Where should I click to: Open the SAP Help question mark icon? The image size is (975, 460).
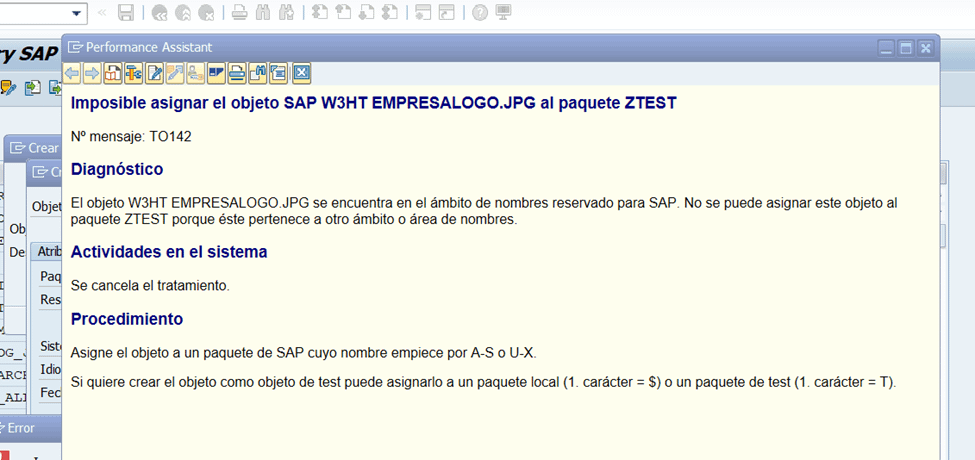point(480,13)
